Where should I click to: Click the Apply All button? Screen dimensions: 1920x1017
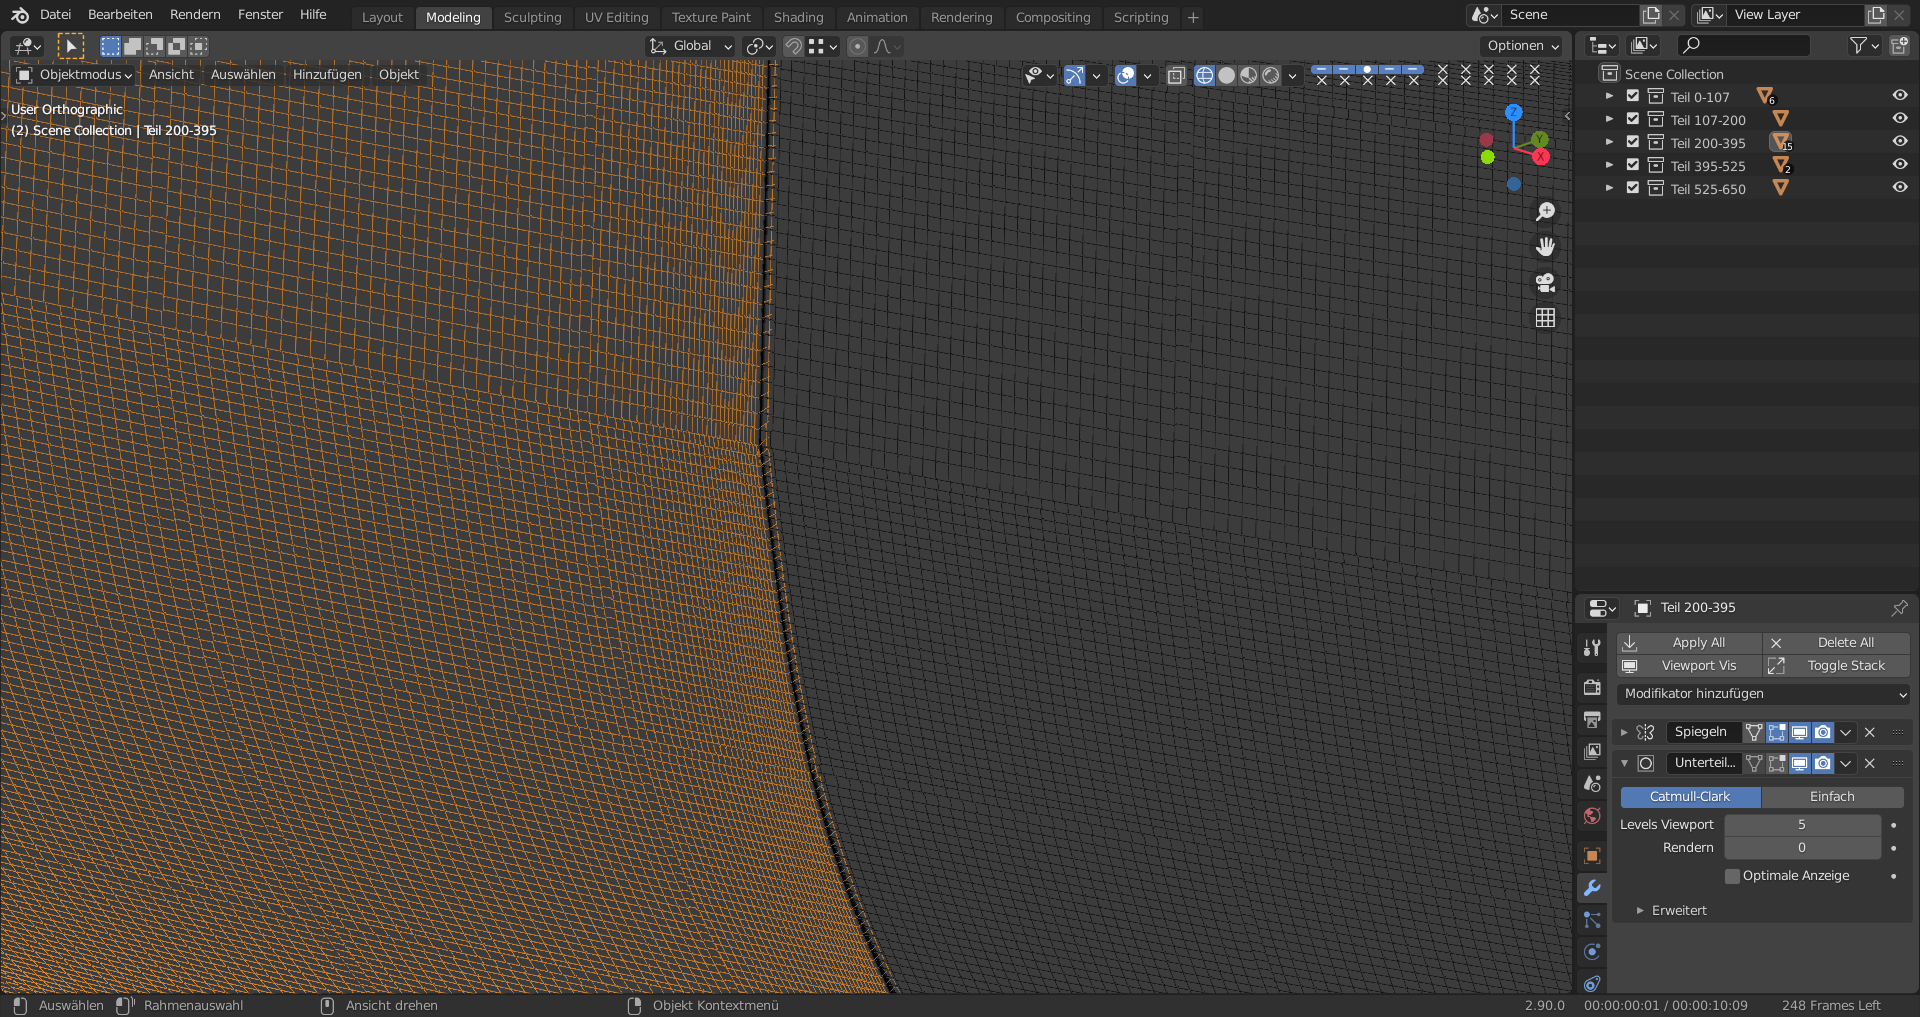point(1689,643)
